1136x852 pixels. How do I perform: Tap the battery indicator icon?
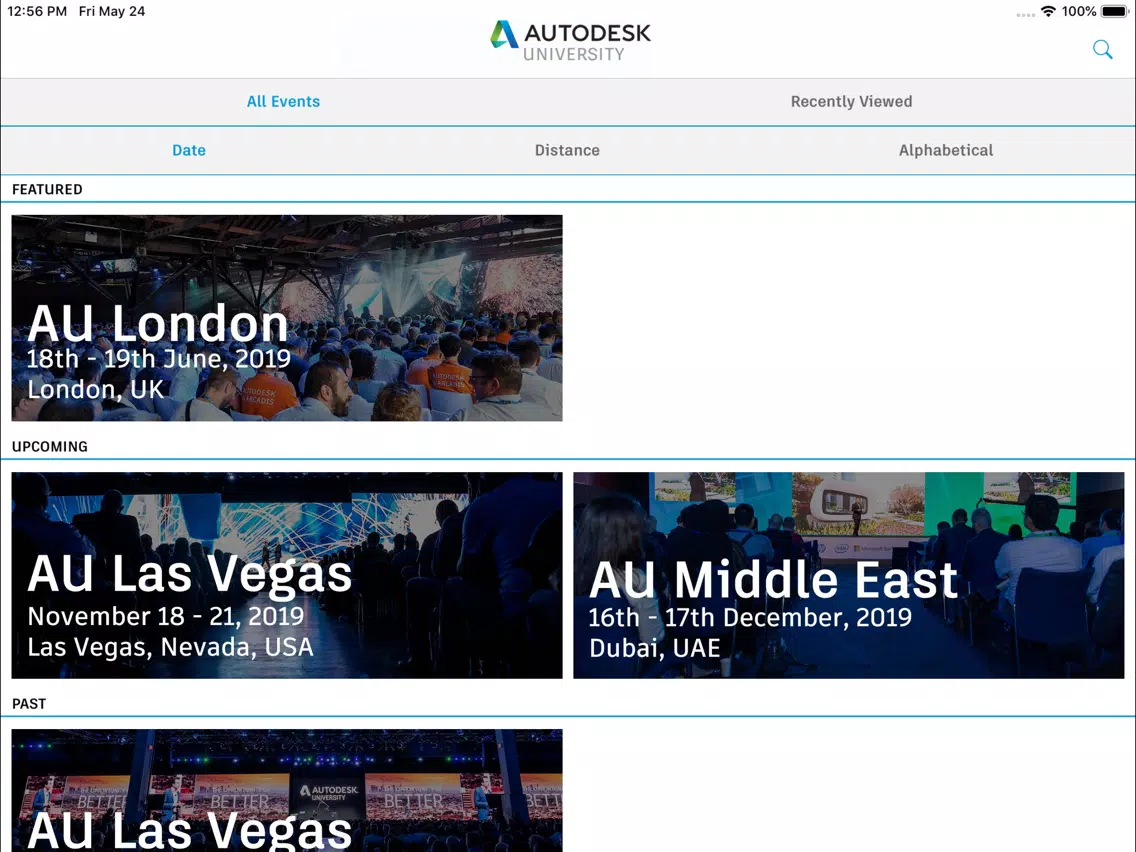(x=1114, y=12)
